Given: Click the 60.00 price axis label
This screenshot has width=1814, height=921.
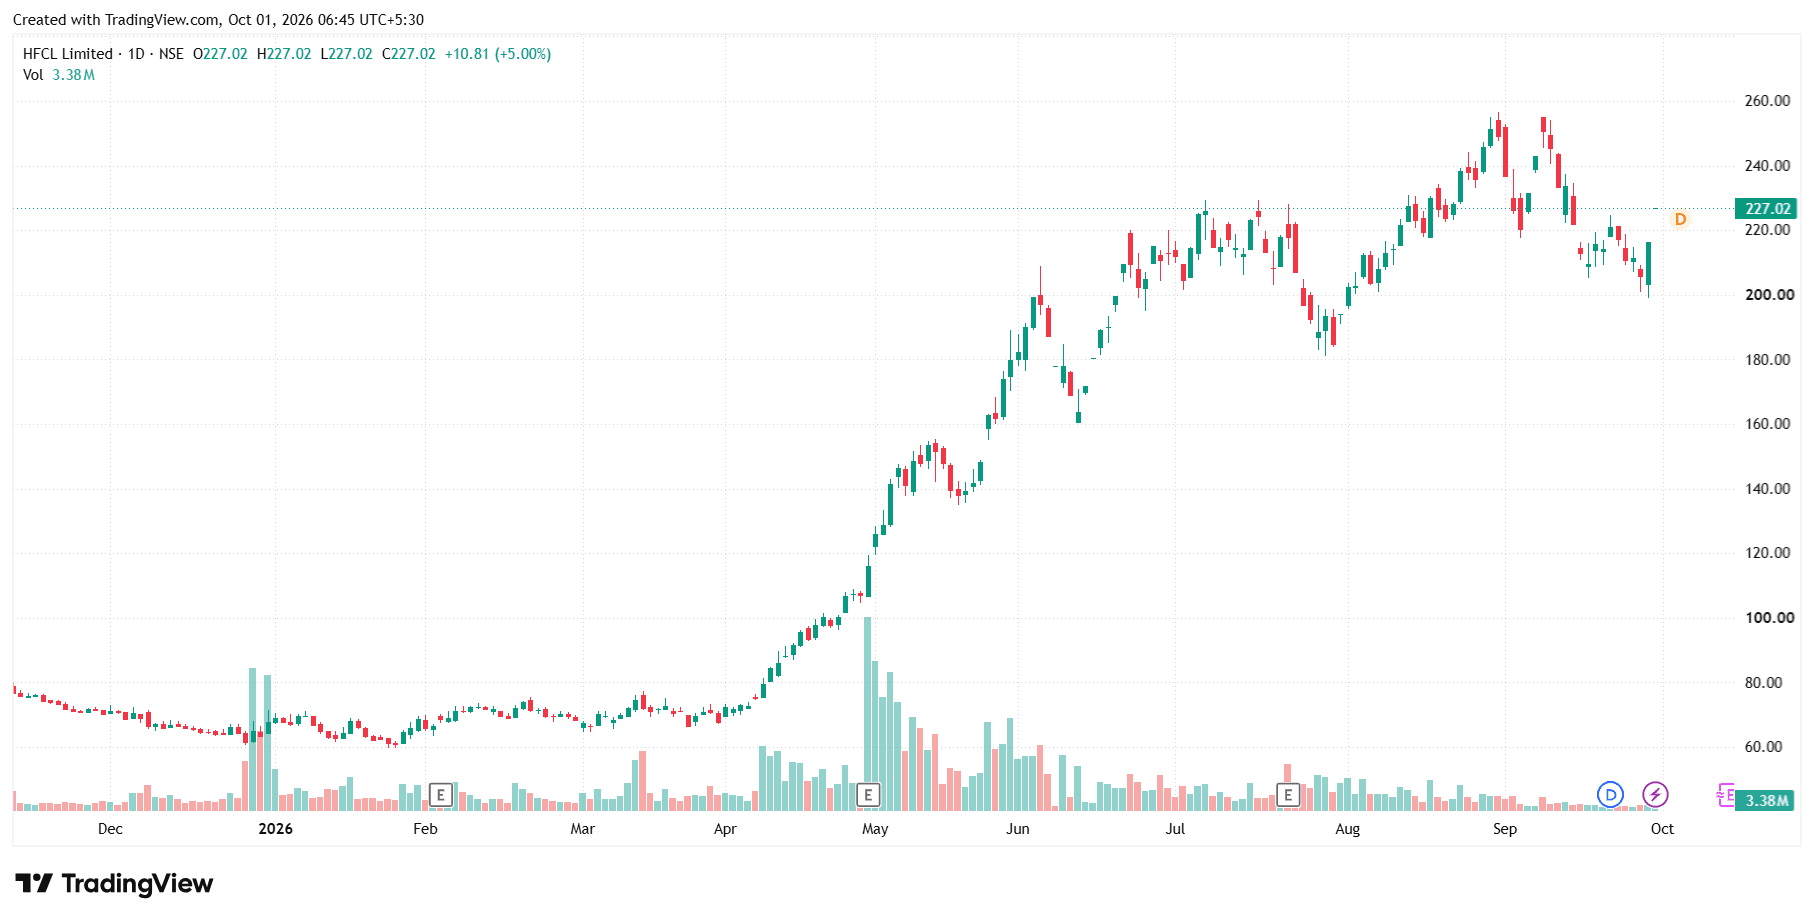Looking at the screenshot, I should point(1763,747).
